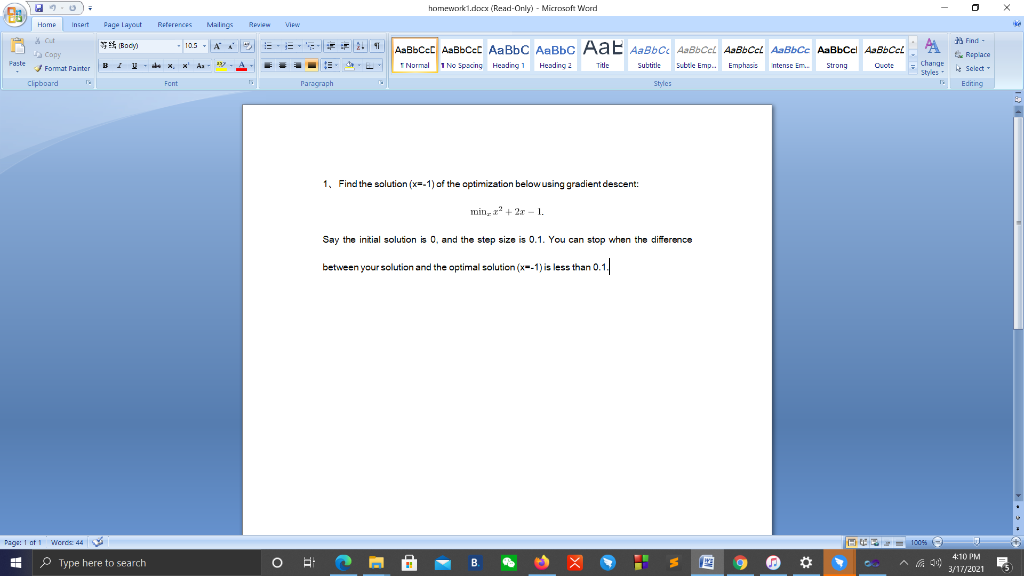Toggle the Show/Hide paragraph marks

click(x=377, y=44)
